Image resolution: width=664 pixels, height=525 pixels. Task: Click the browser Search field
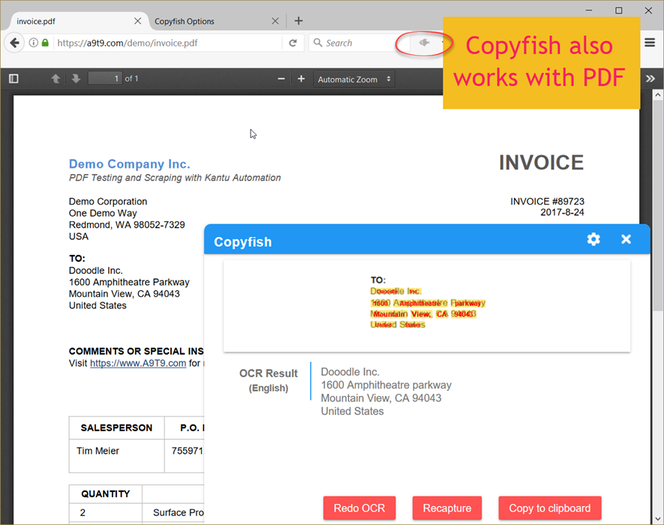358,43
